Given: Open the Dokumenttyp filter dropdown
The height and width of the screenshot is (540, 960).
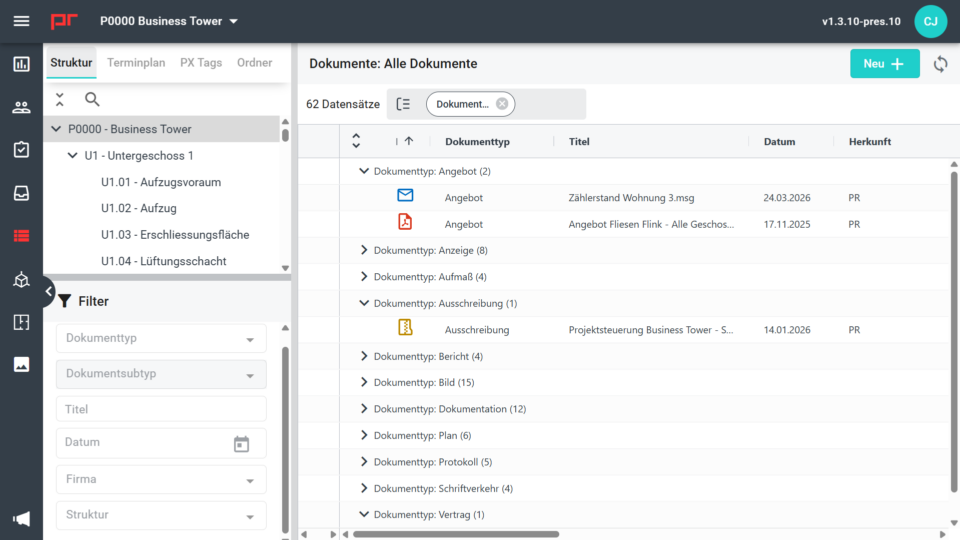Looking at the screenshot, I should [161, 339].
